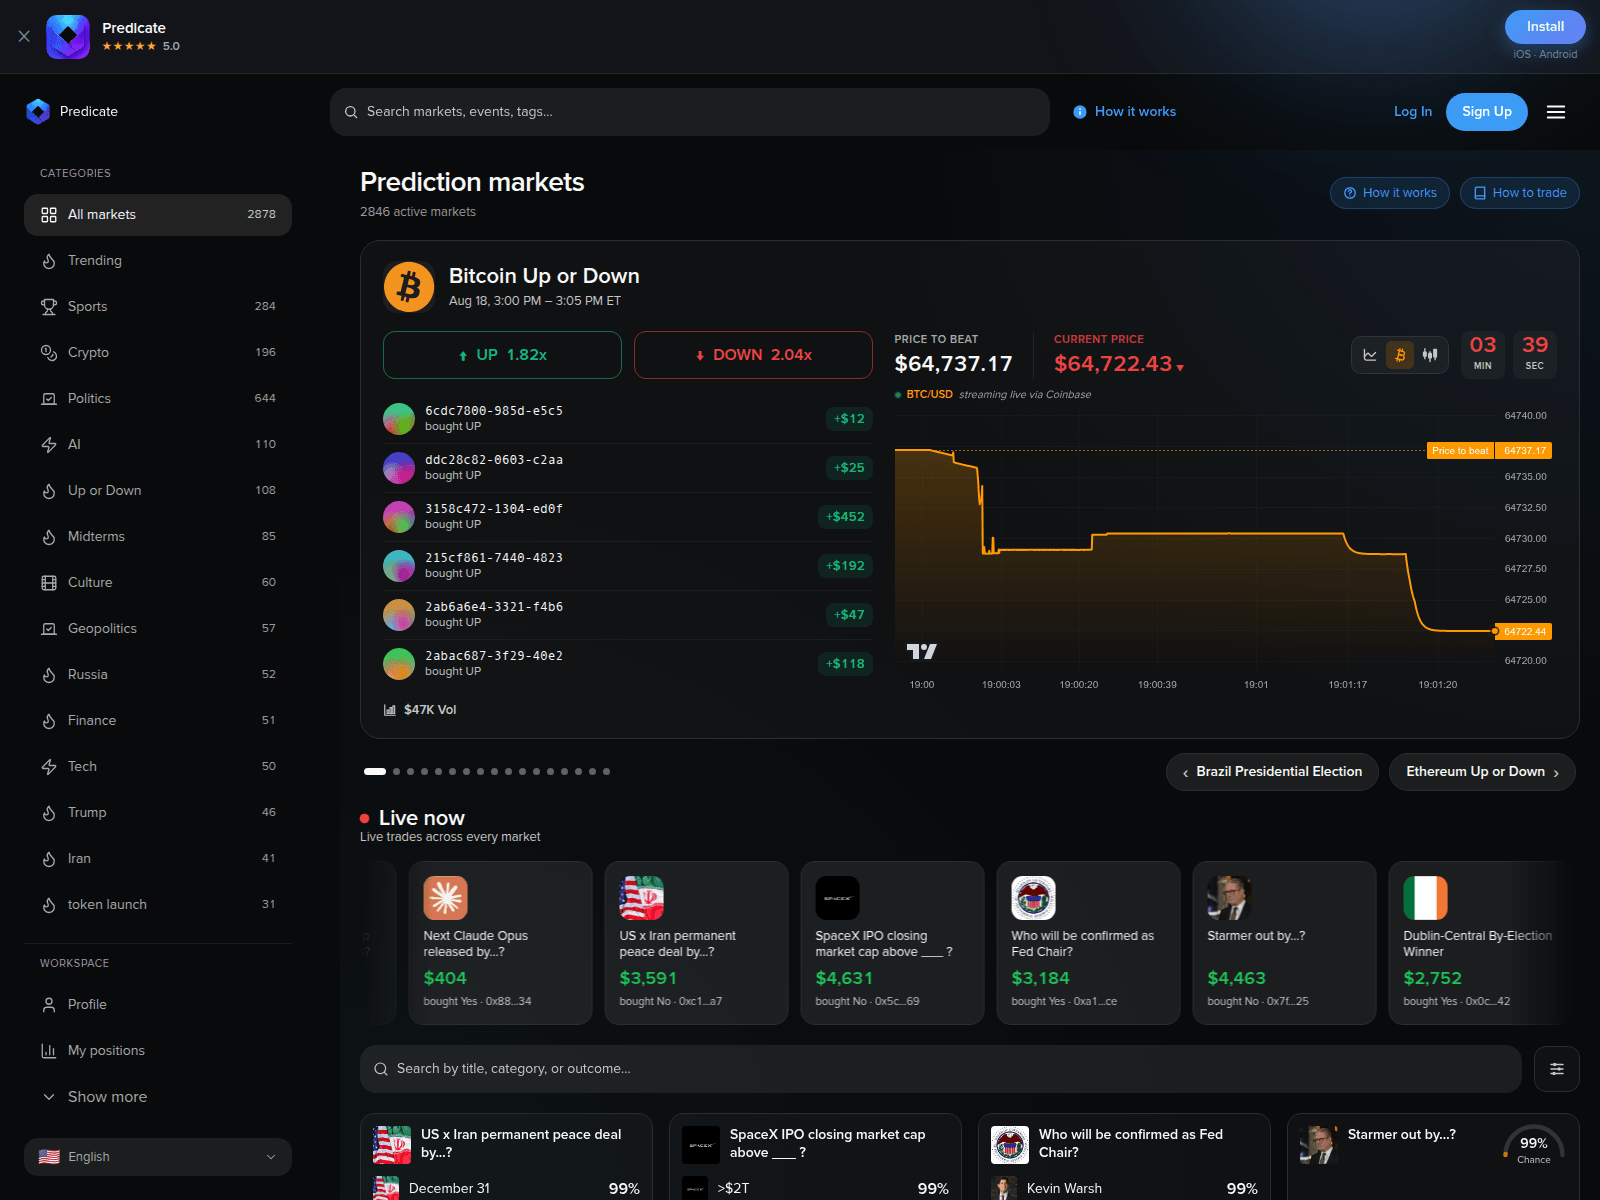Go to next: Ethereum Up or Down

tap(1482, 772)
